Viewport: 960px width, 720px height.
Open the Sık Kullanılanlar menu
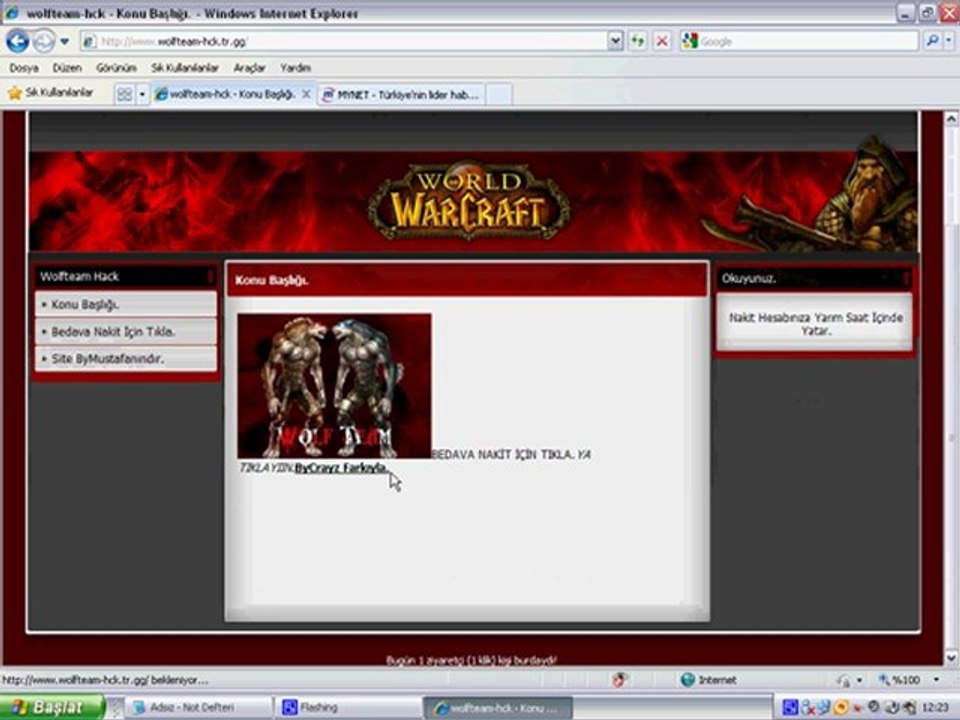[185, 68]
